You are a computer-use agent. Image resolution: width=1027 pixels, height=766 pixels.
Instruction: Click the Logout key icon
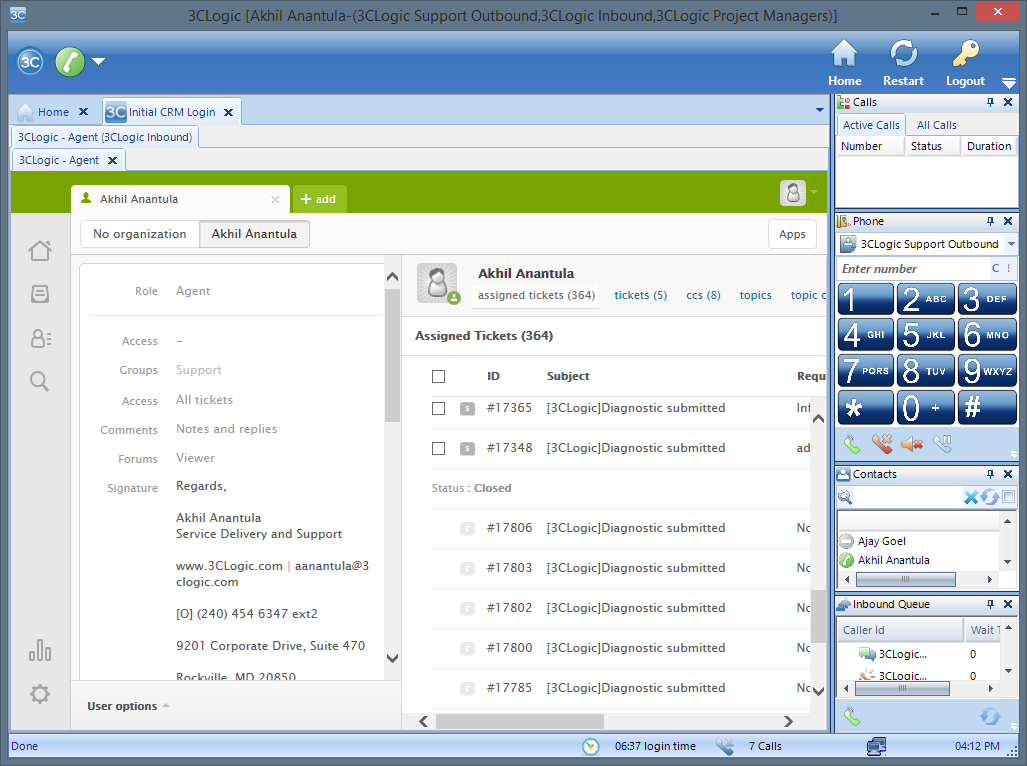point(965,54)
